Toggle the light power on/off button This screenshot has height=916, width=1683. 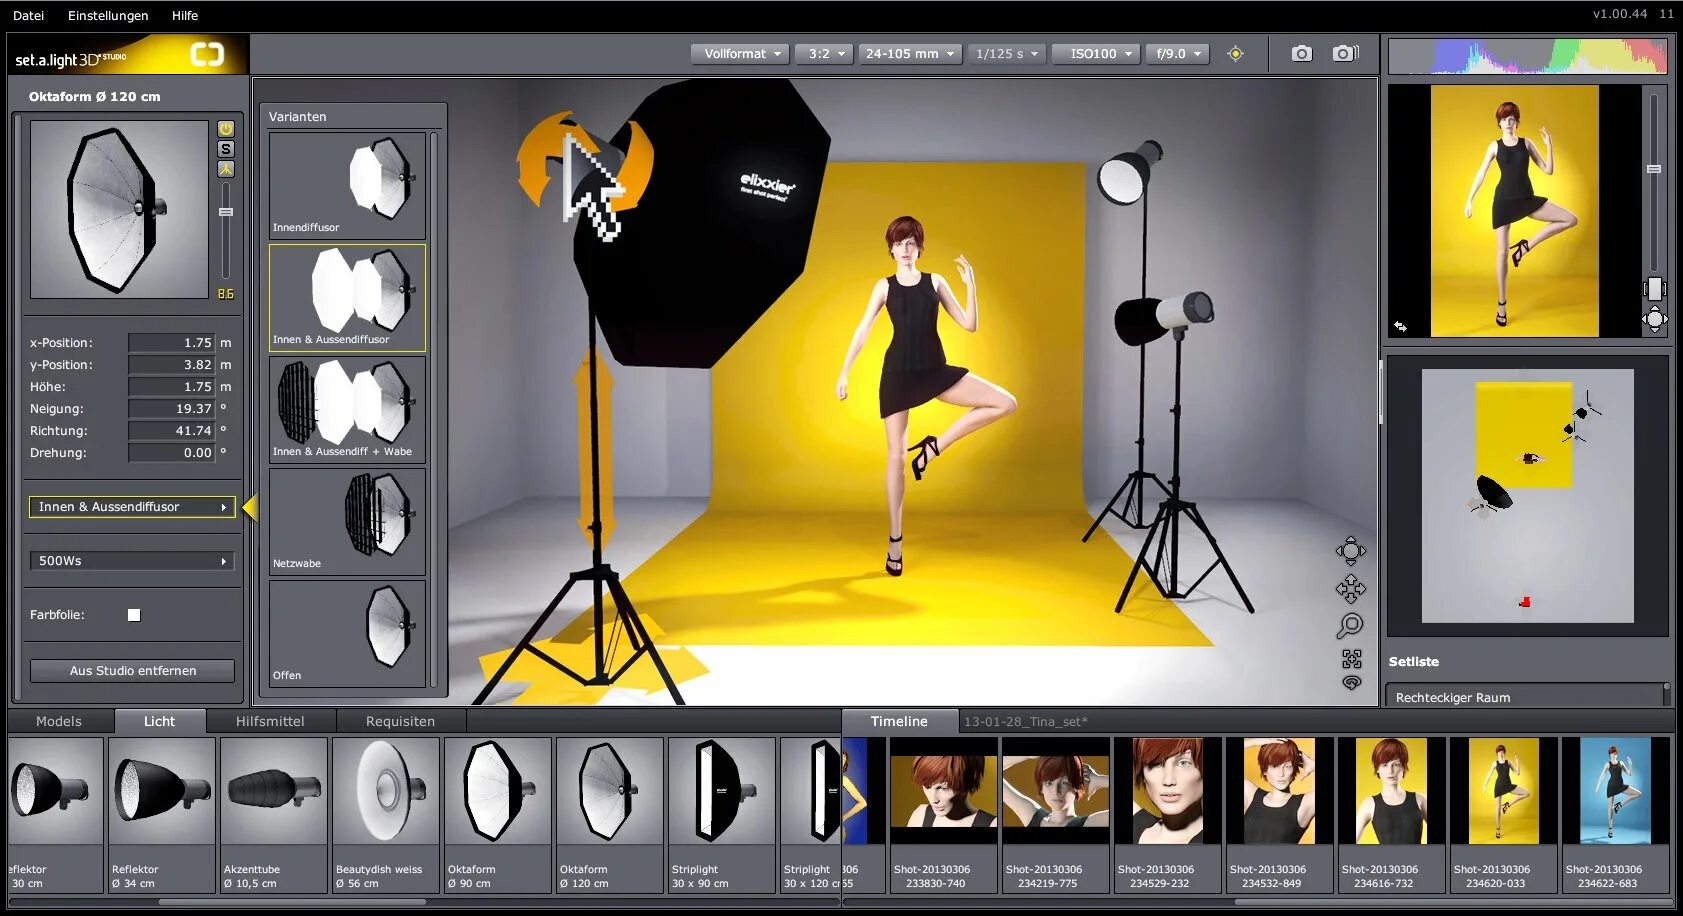(x=226, y=129)
